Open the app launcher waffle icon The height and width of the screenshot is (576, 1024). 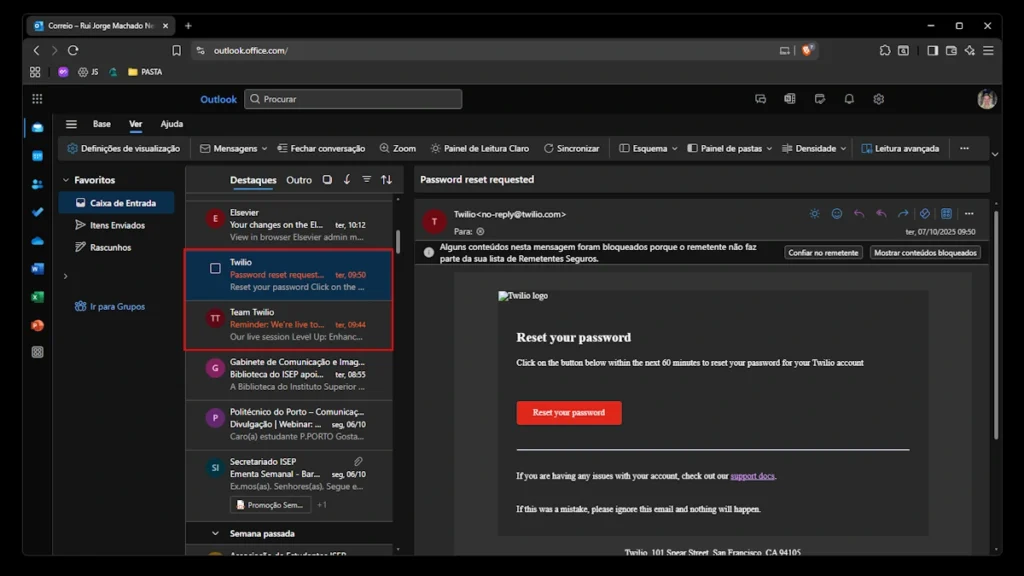[x=37, y=99]
